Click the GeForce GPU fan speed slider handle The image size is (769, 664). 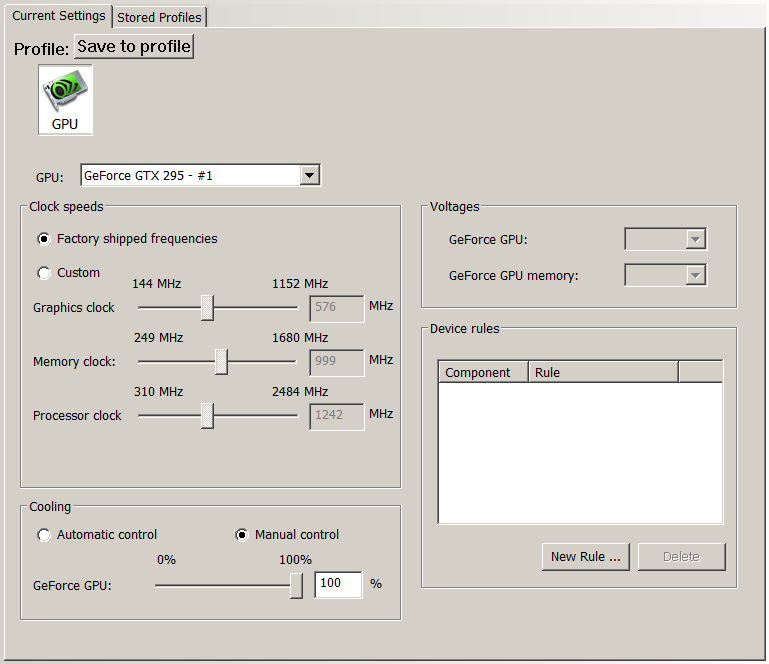(x=296, y=586)
